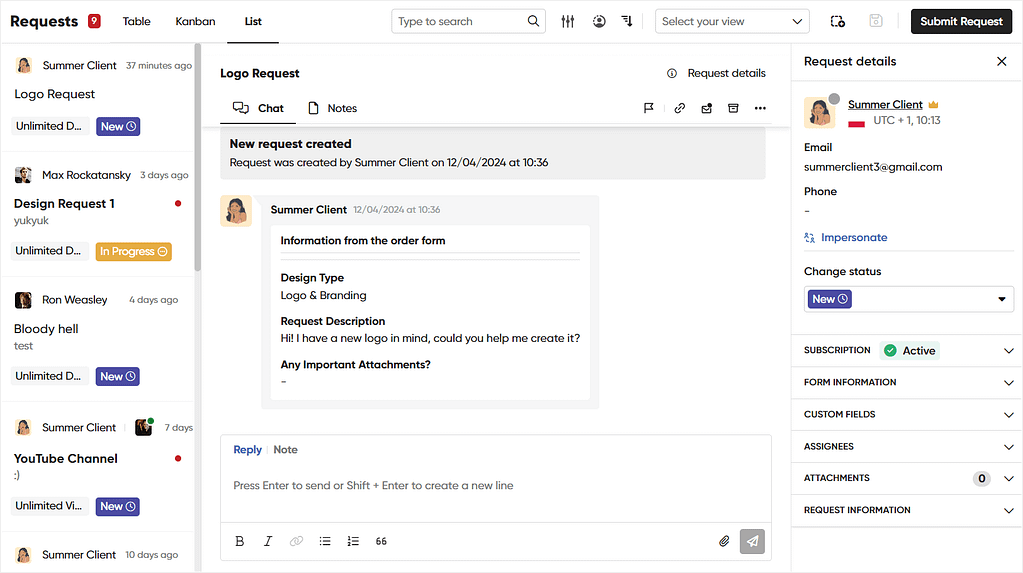Click into the reply message text area
The image size is (1023, 573).
click(496, 486)
